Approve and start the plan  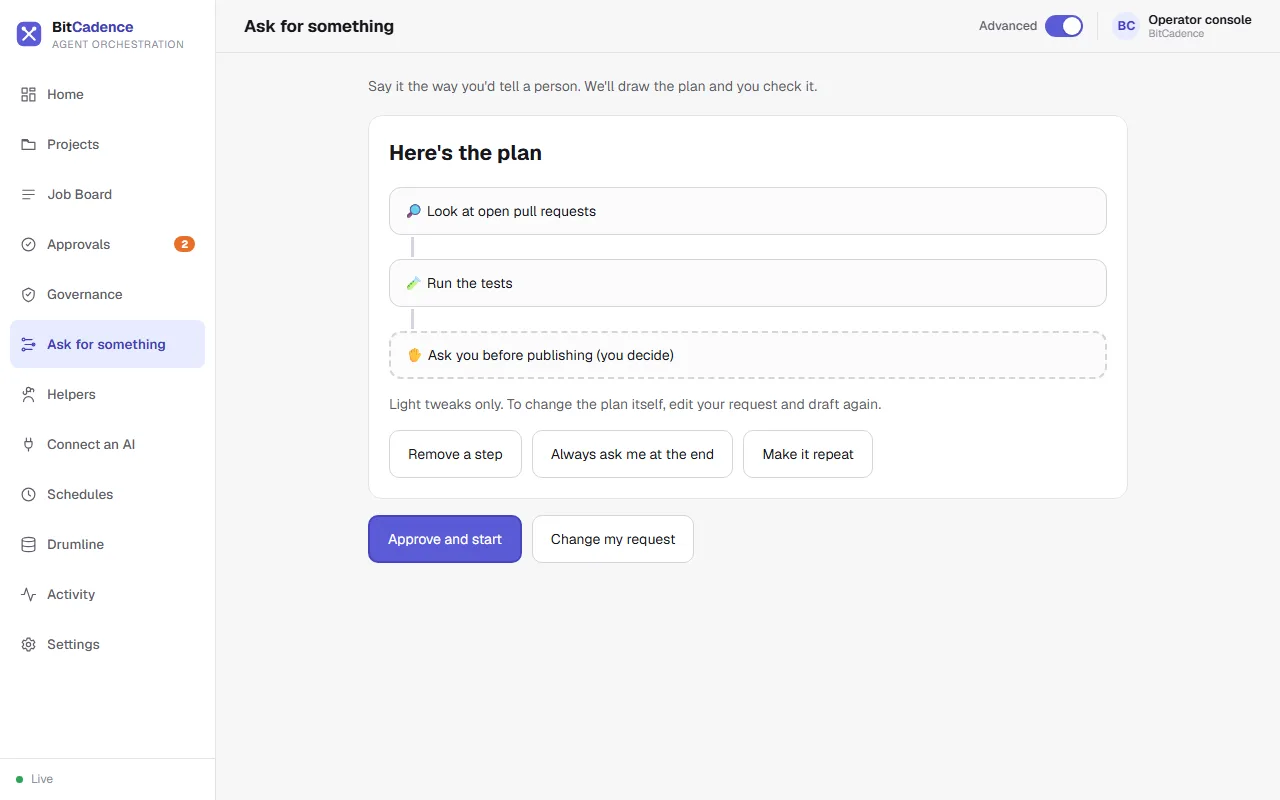(x=445, y=539)
